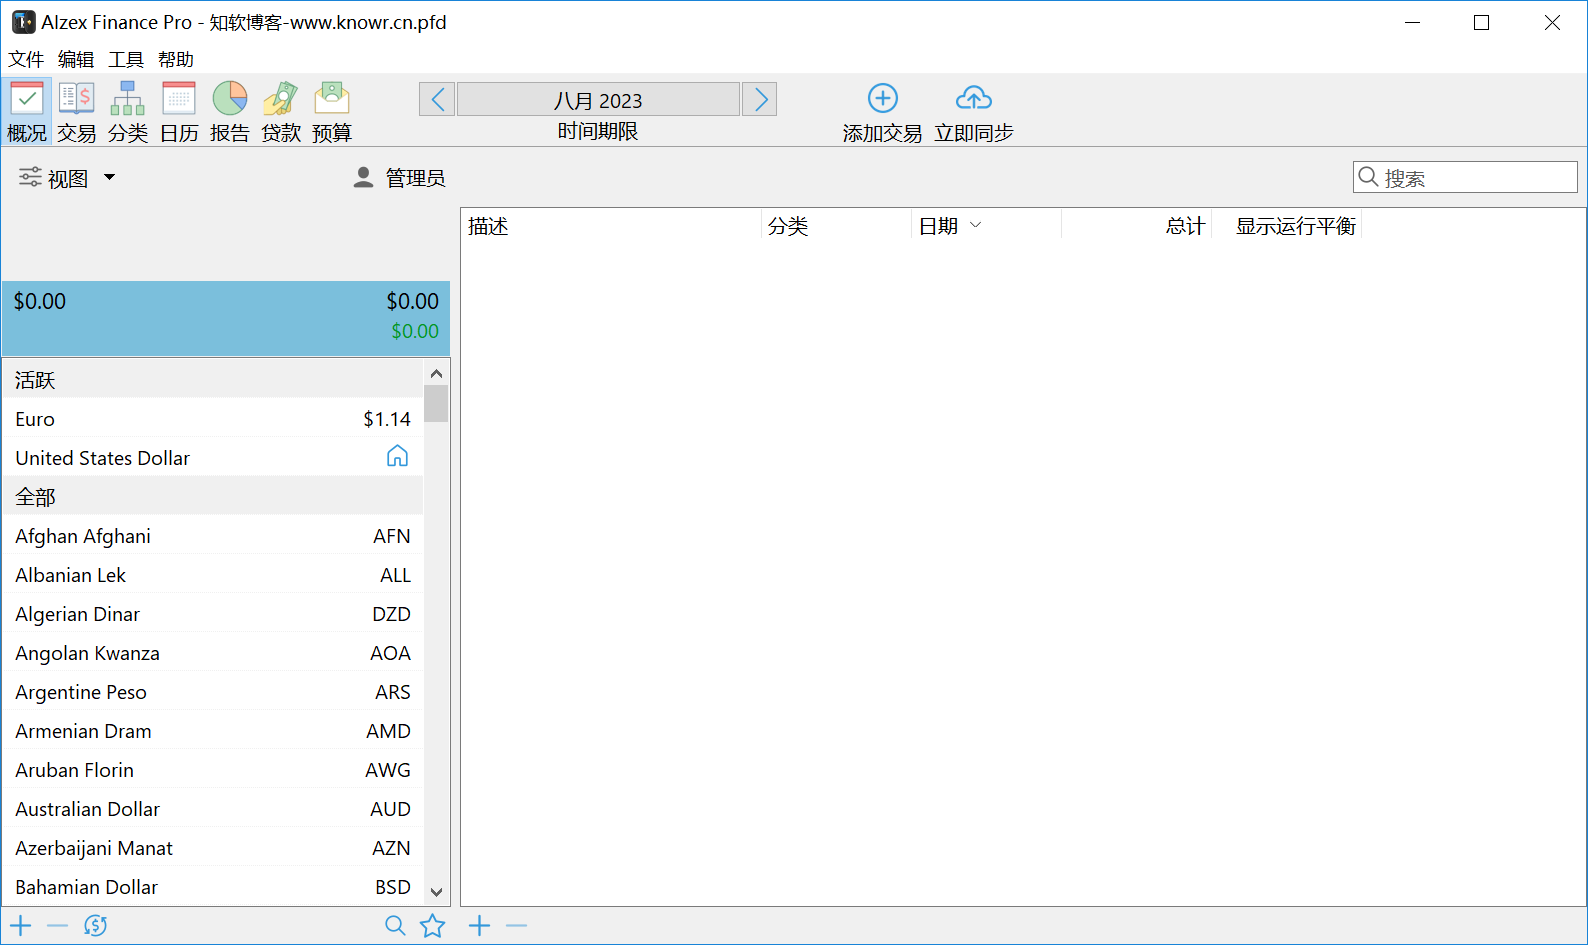Search currencies with magnifier icon

click(395, 926)
